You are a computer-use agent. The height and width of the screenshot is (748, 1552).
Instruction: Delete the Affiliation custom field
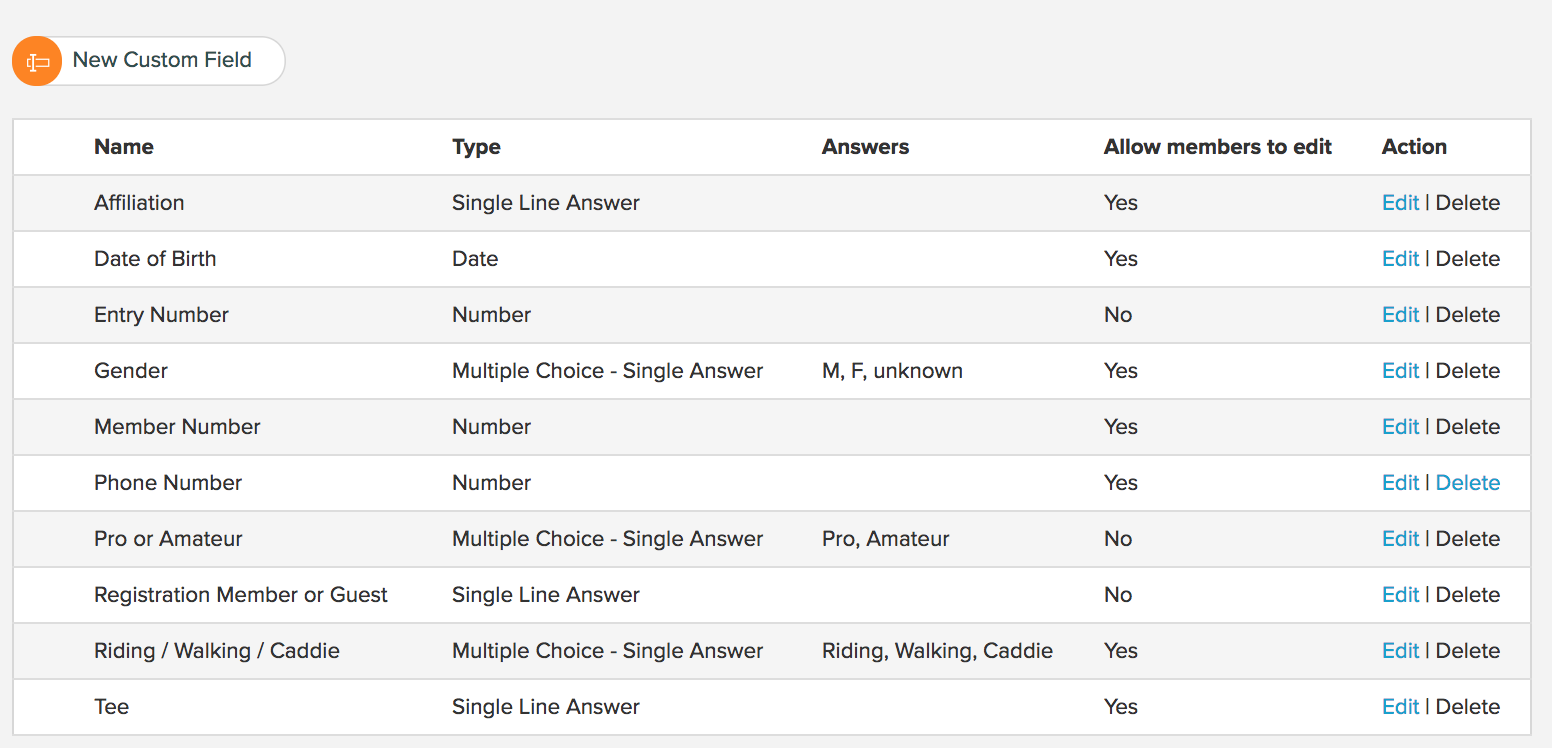pyautogui.click(x=1468, y=203)
